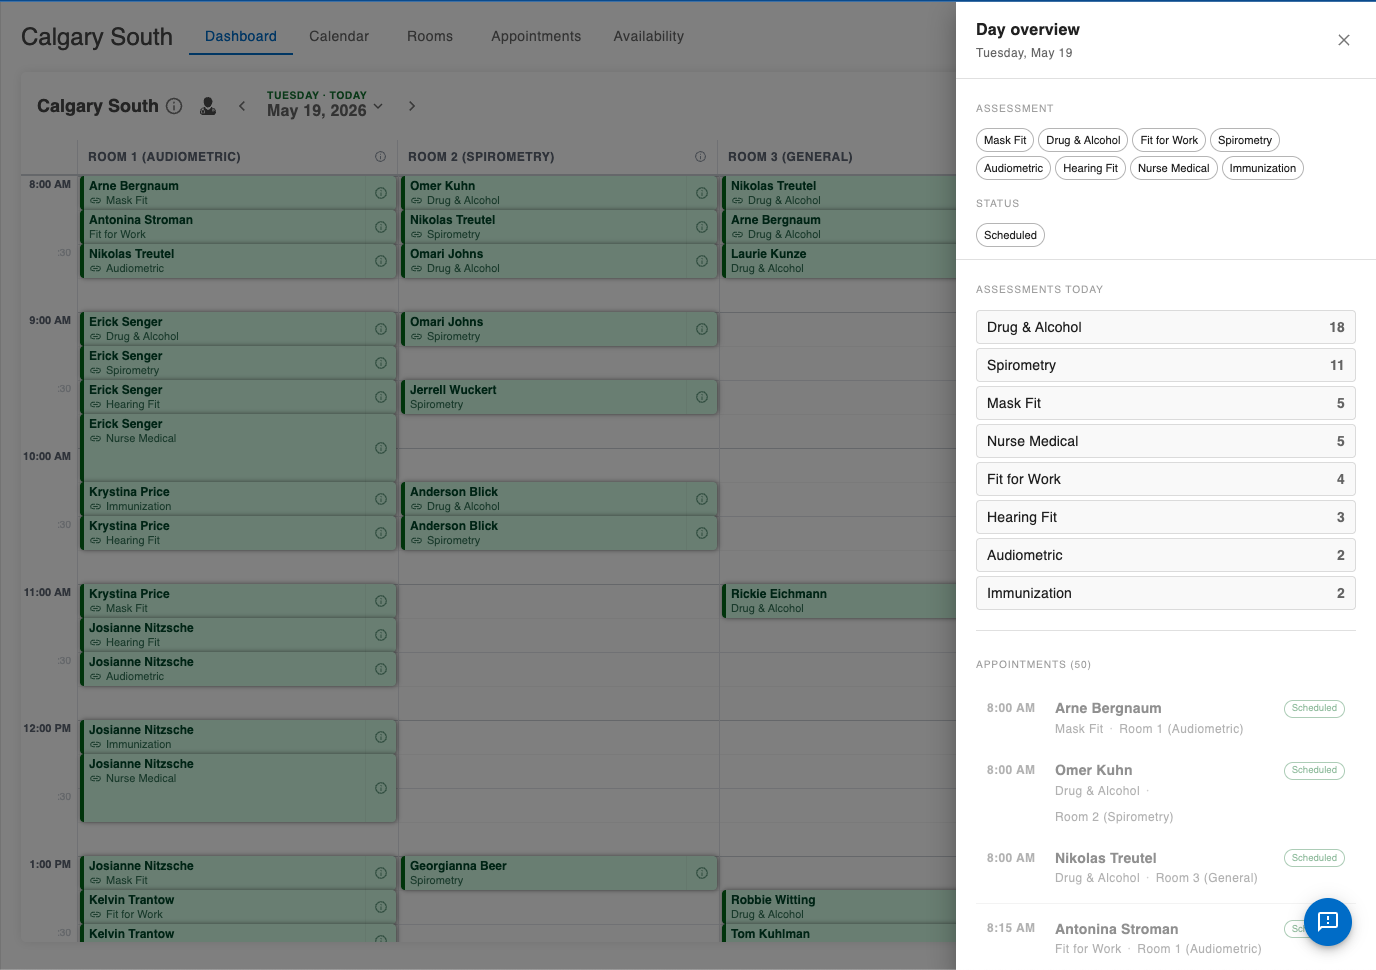The image size is (1376, 970).
Task: Open the Rooms tab
Action: pos(430,36)
